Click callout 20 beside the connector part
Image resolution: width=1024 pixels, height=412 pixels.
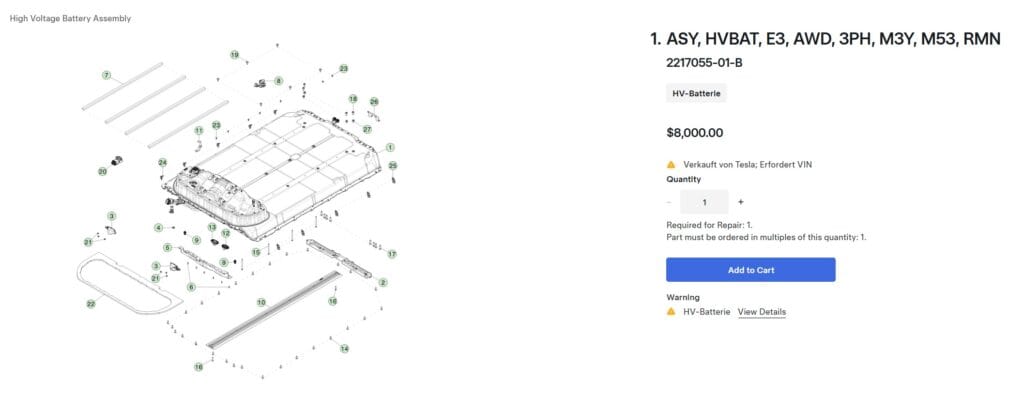coord(103,172)
